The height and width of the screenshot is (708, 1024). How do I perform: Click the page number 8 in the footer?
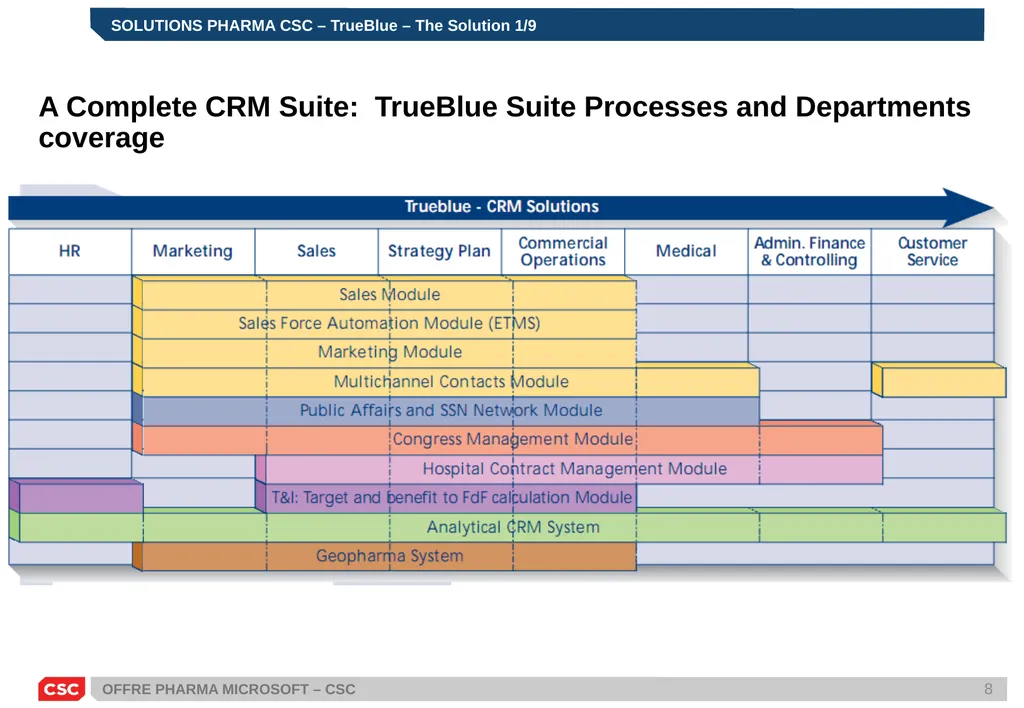point(988,689)
